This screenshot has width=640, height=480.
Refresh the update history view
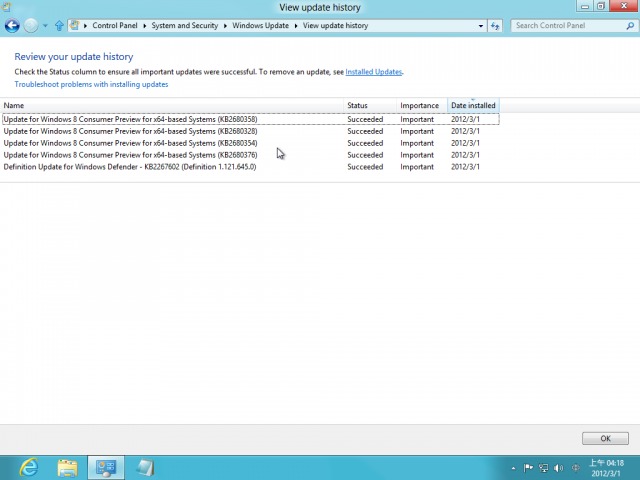[495, 26]
